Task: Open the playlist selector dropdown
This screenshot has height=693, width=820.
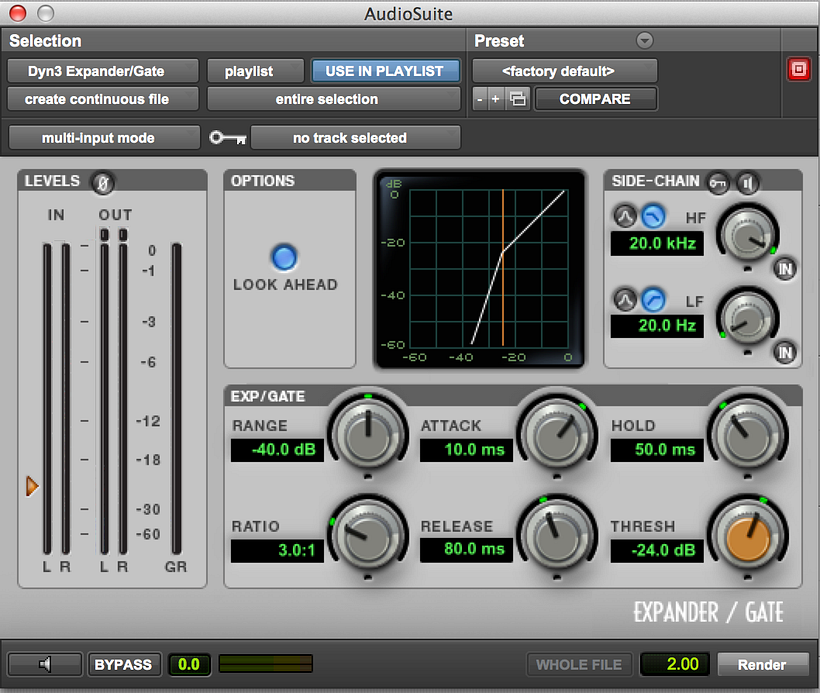Action: 255,71
